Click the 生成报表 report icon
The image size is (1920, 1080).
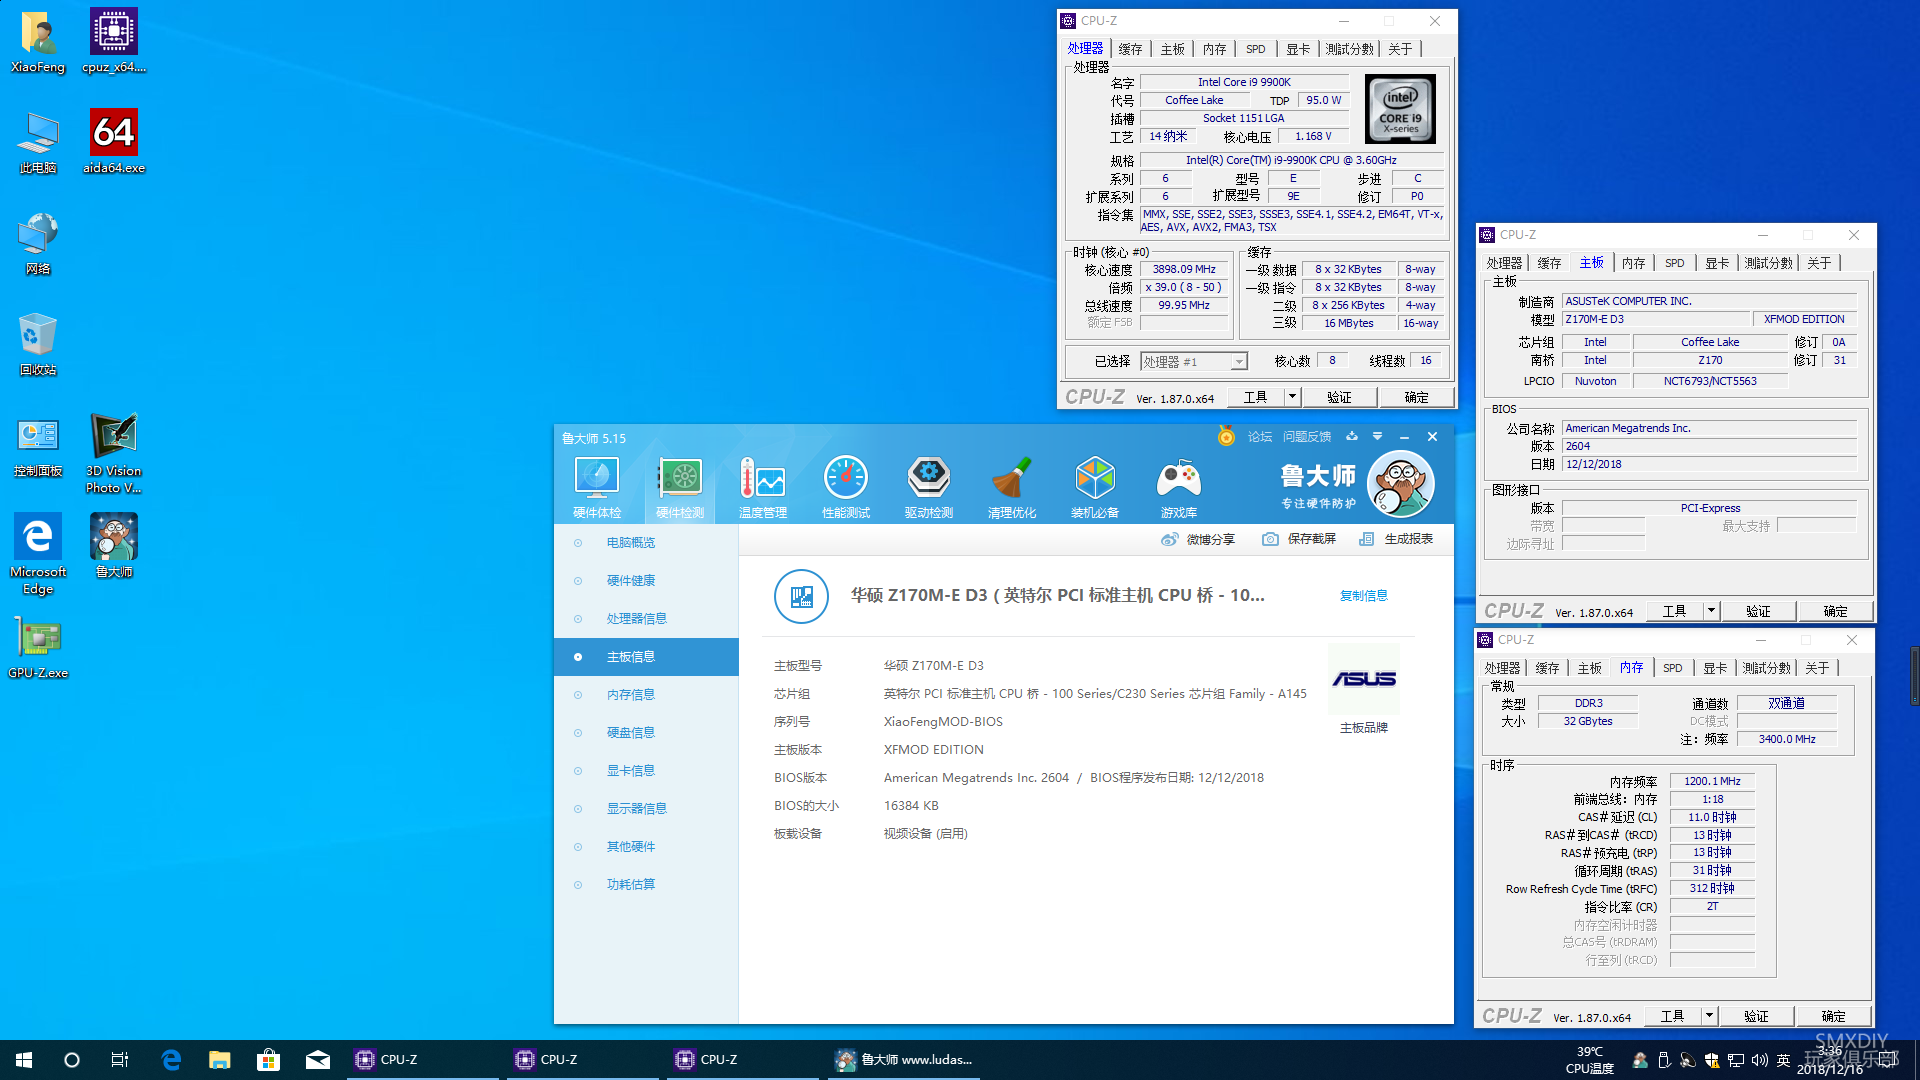[1366, 539]
